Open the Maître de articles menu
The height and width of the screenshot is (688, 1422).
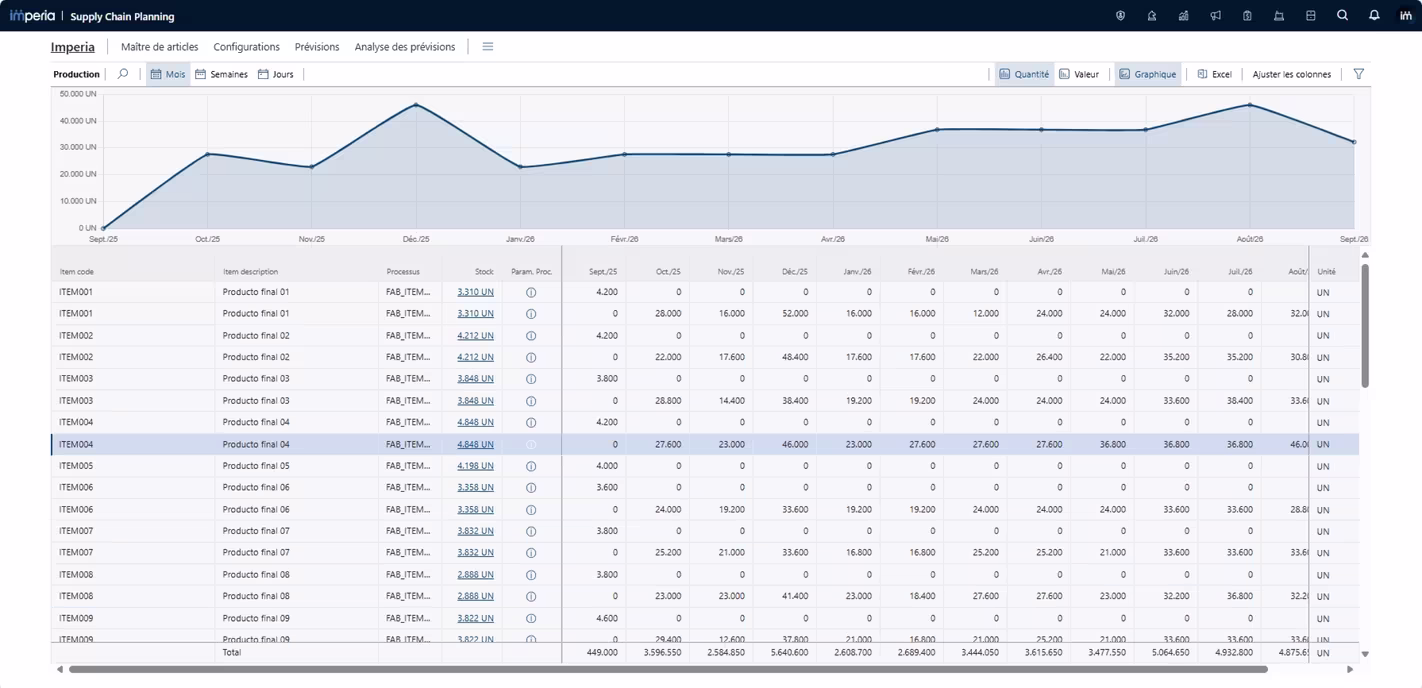[x=159, y=47]
